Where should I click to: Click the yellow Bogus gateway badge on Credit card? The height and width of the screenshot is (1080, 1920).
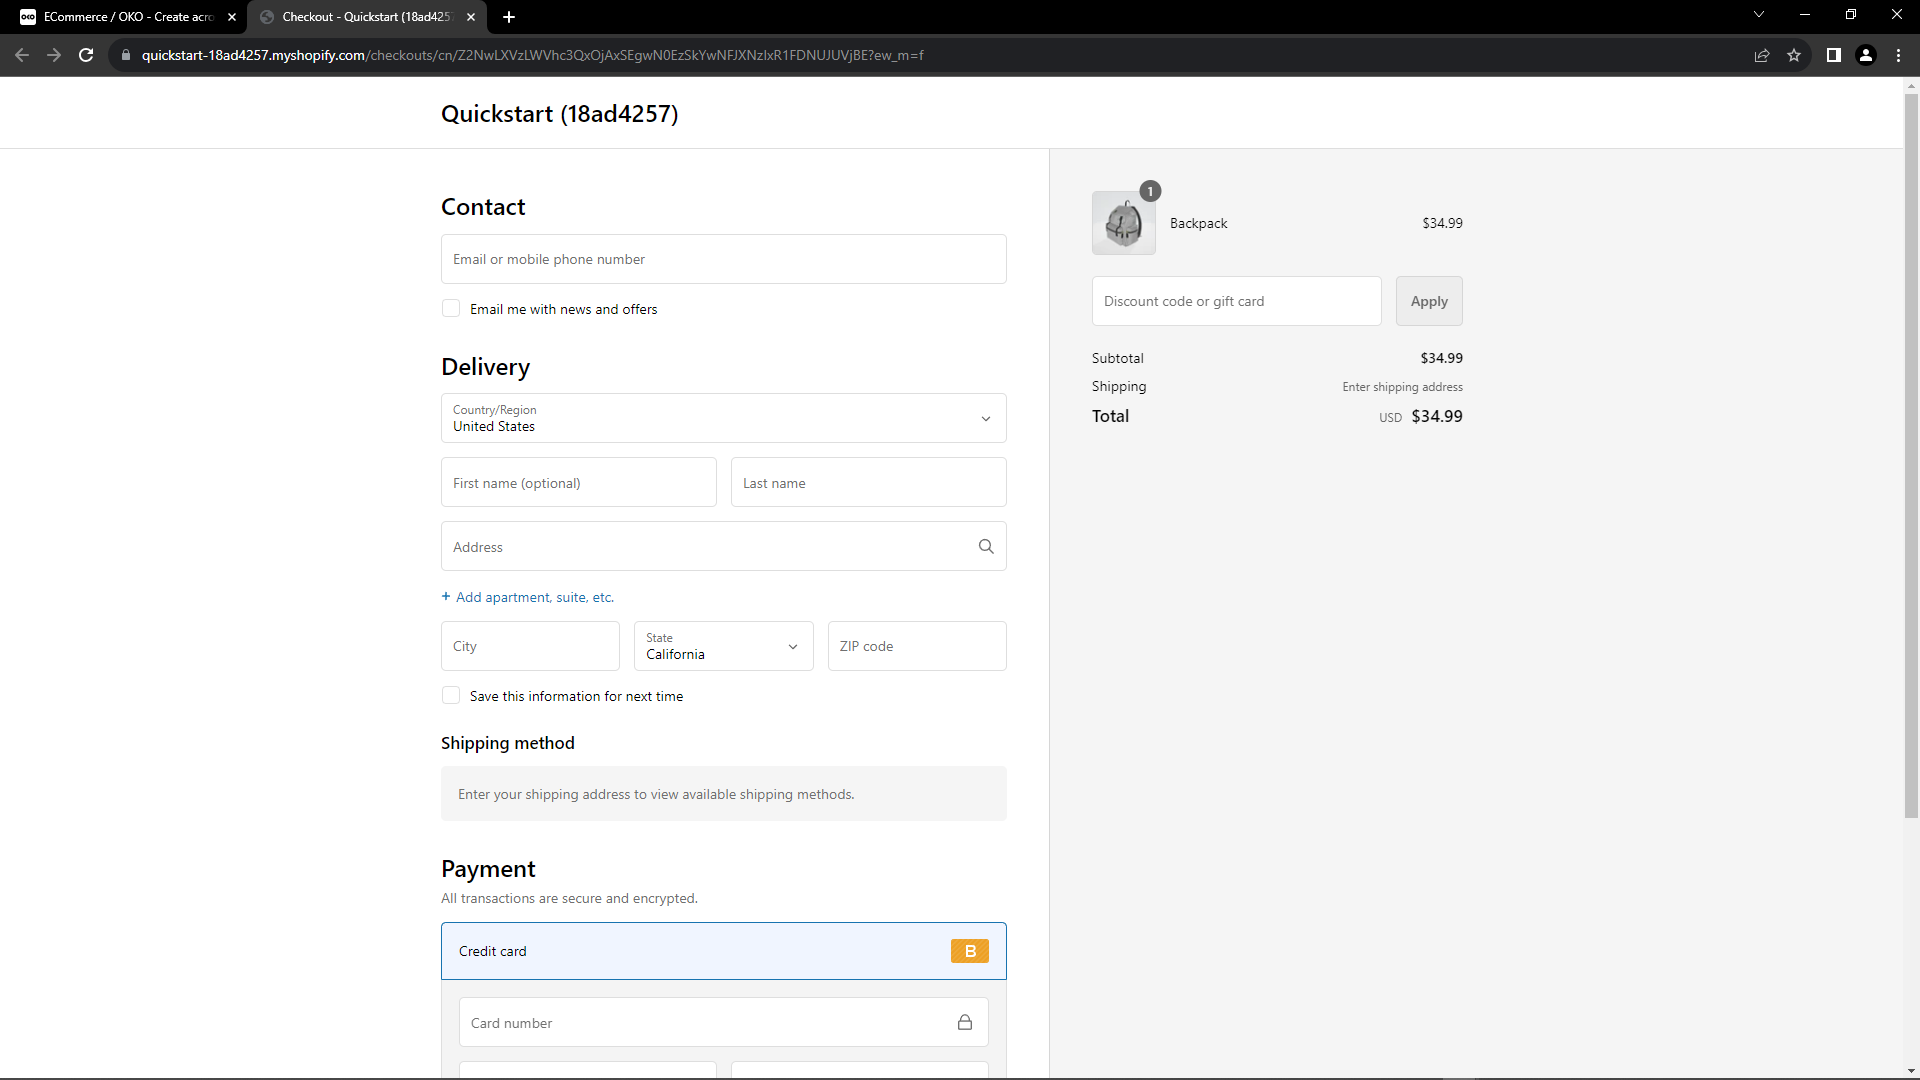[969, 951]
